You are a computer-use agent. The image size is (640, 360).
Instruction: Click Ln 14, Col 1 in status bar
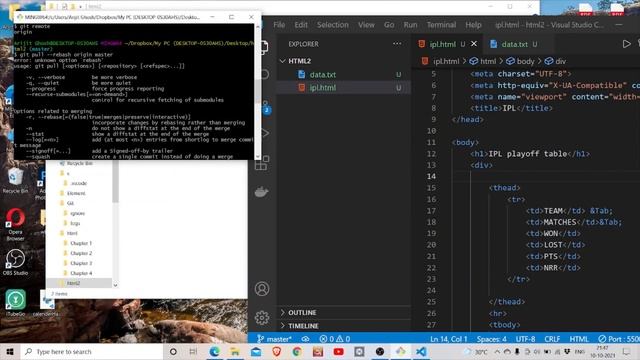point(449,339)
